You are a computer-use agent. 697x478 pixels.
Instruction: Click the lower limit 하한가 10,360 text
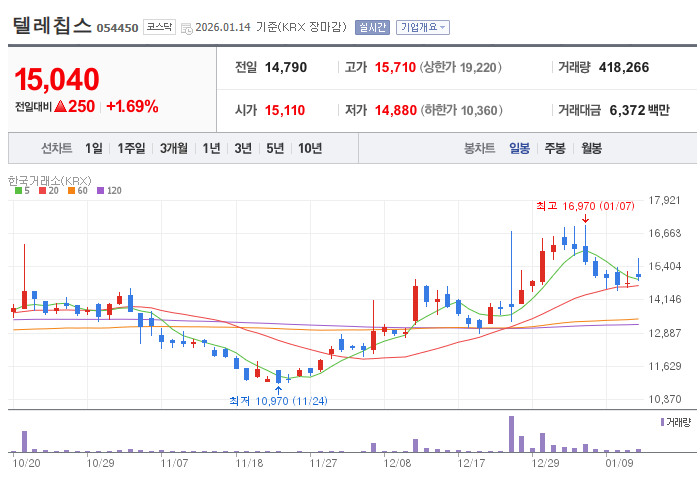[462, 110]
